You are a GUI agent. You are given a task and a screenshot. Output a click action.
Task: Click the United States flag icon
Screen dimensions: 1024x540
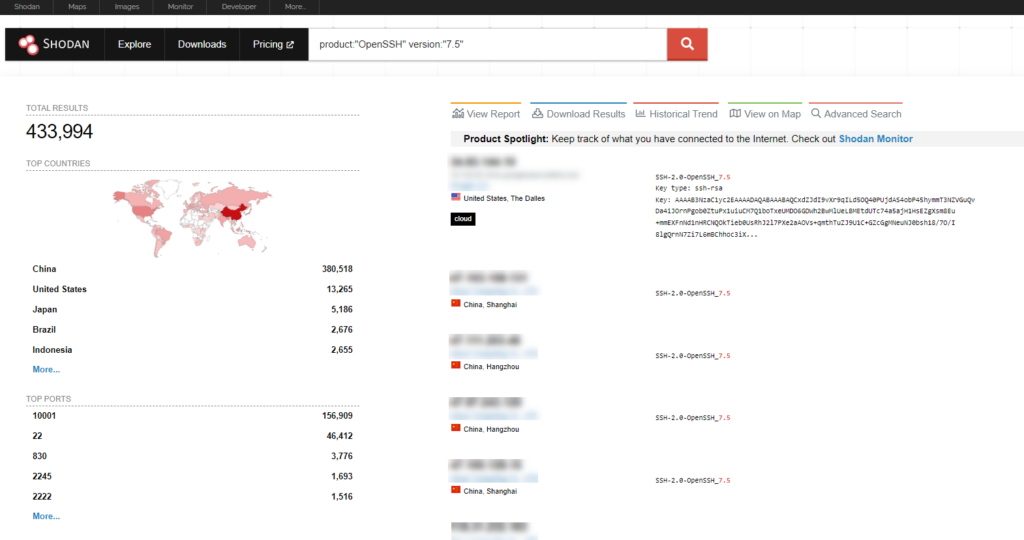tap(456, 197)
